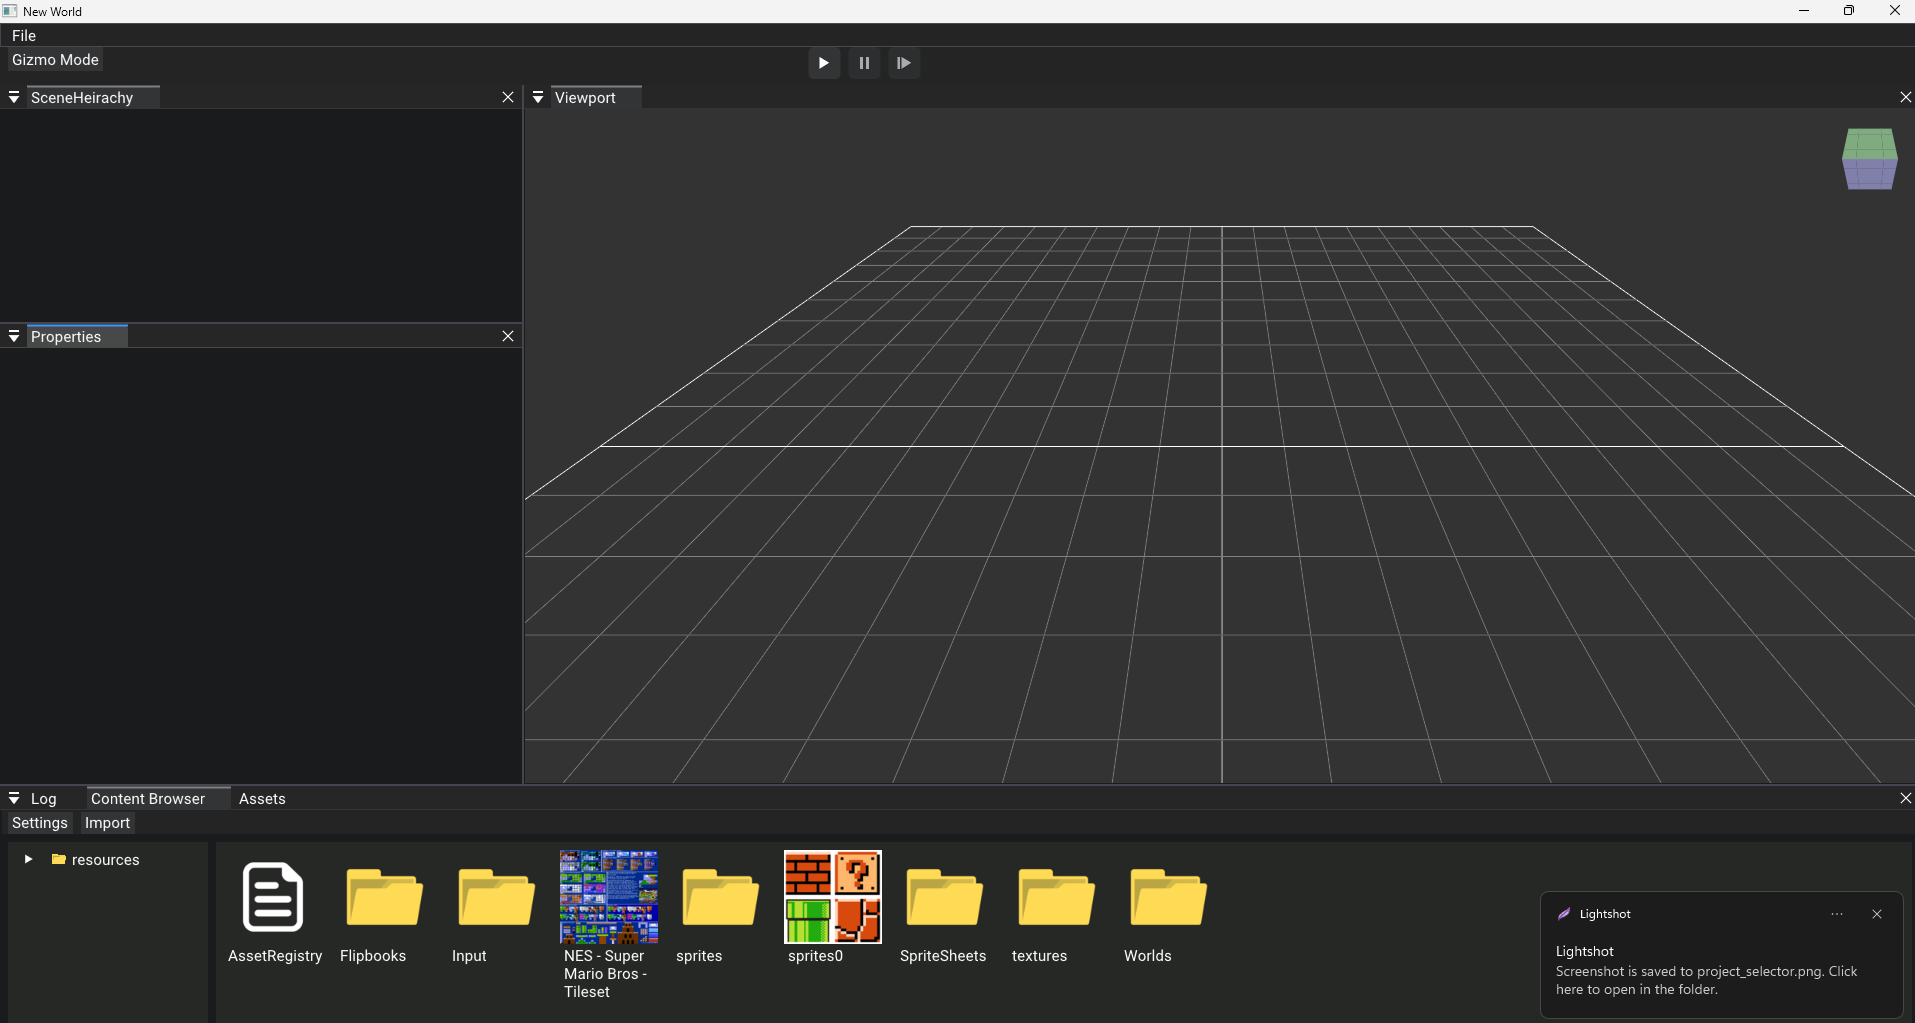Switch to the Log tab
This screenshot has width=1915, height=1023.
[43, 798]
